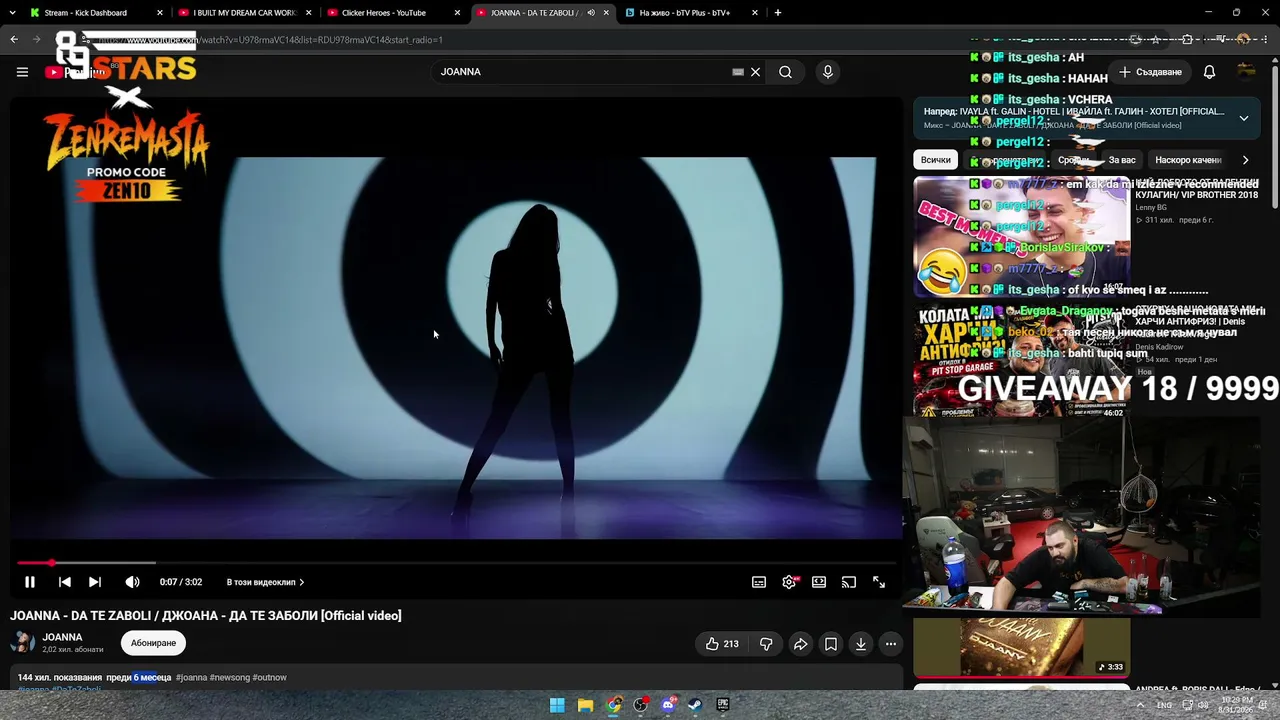Viewport: 1280px width, 720px height.
Task: Show hidden system tray icons
Action: (1139, 705)
